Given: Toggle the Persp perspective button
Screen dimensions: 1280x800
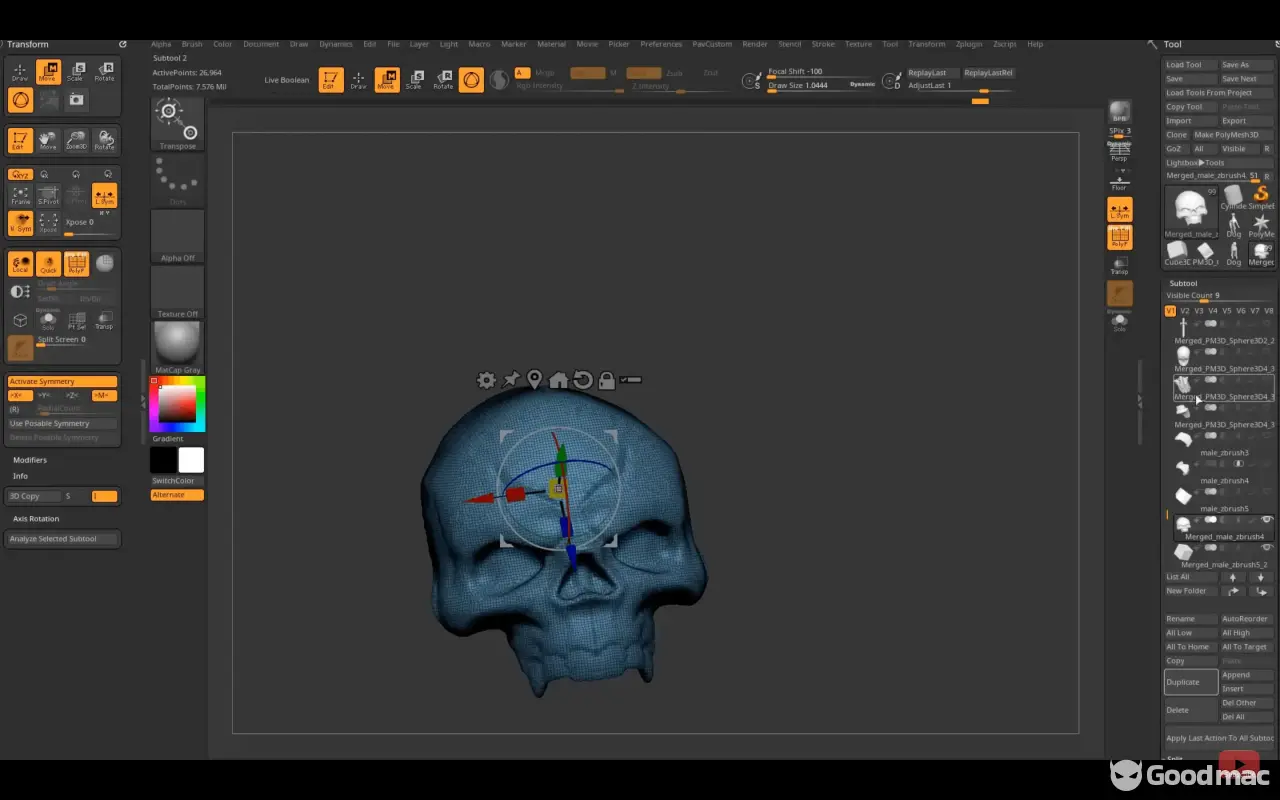Looking at the screenshot, I should 1119,152.
